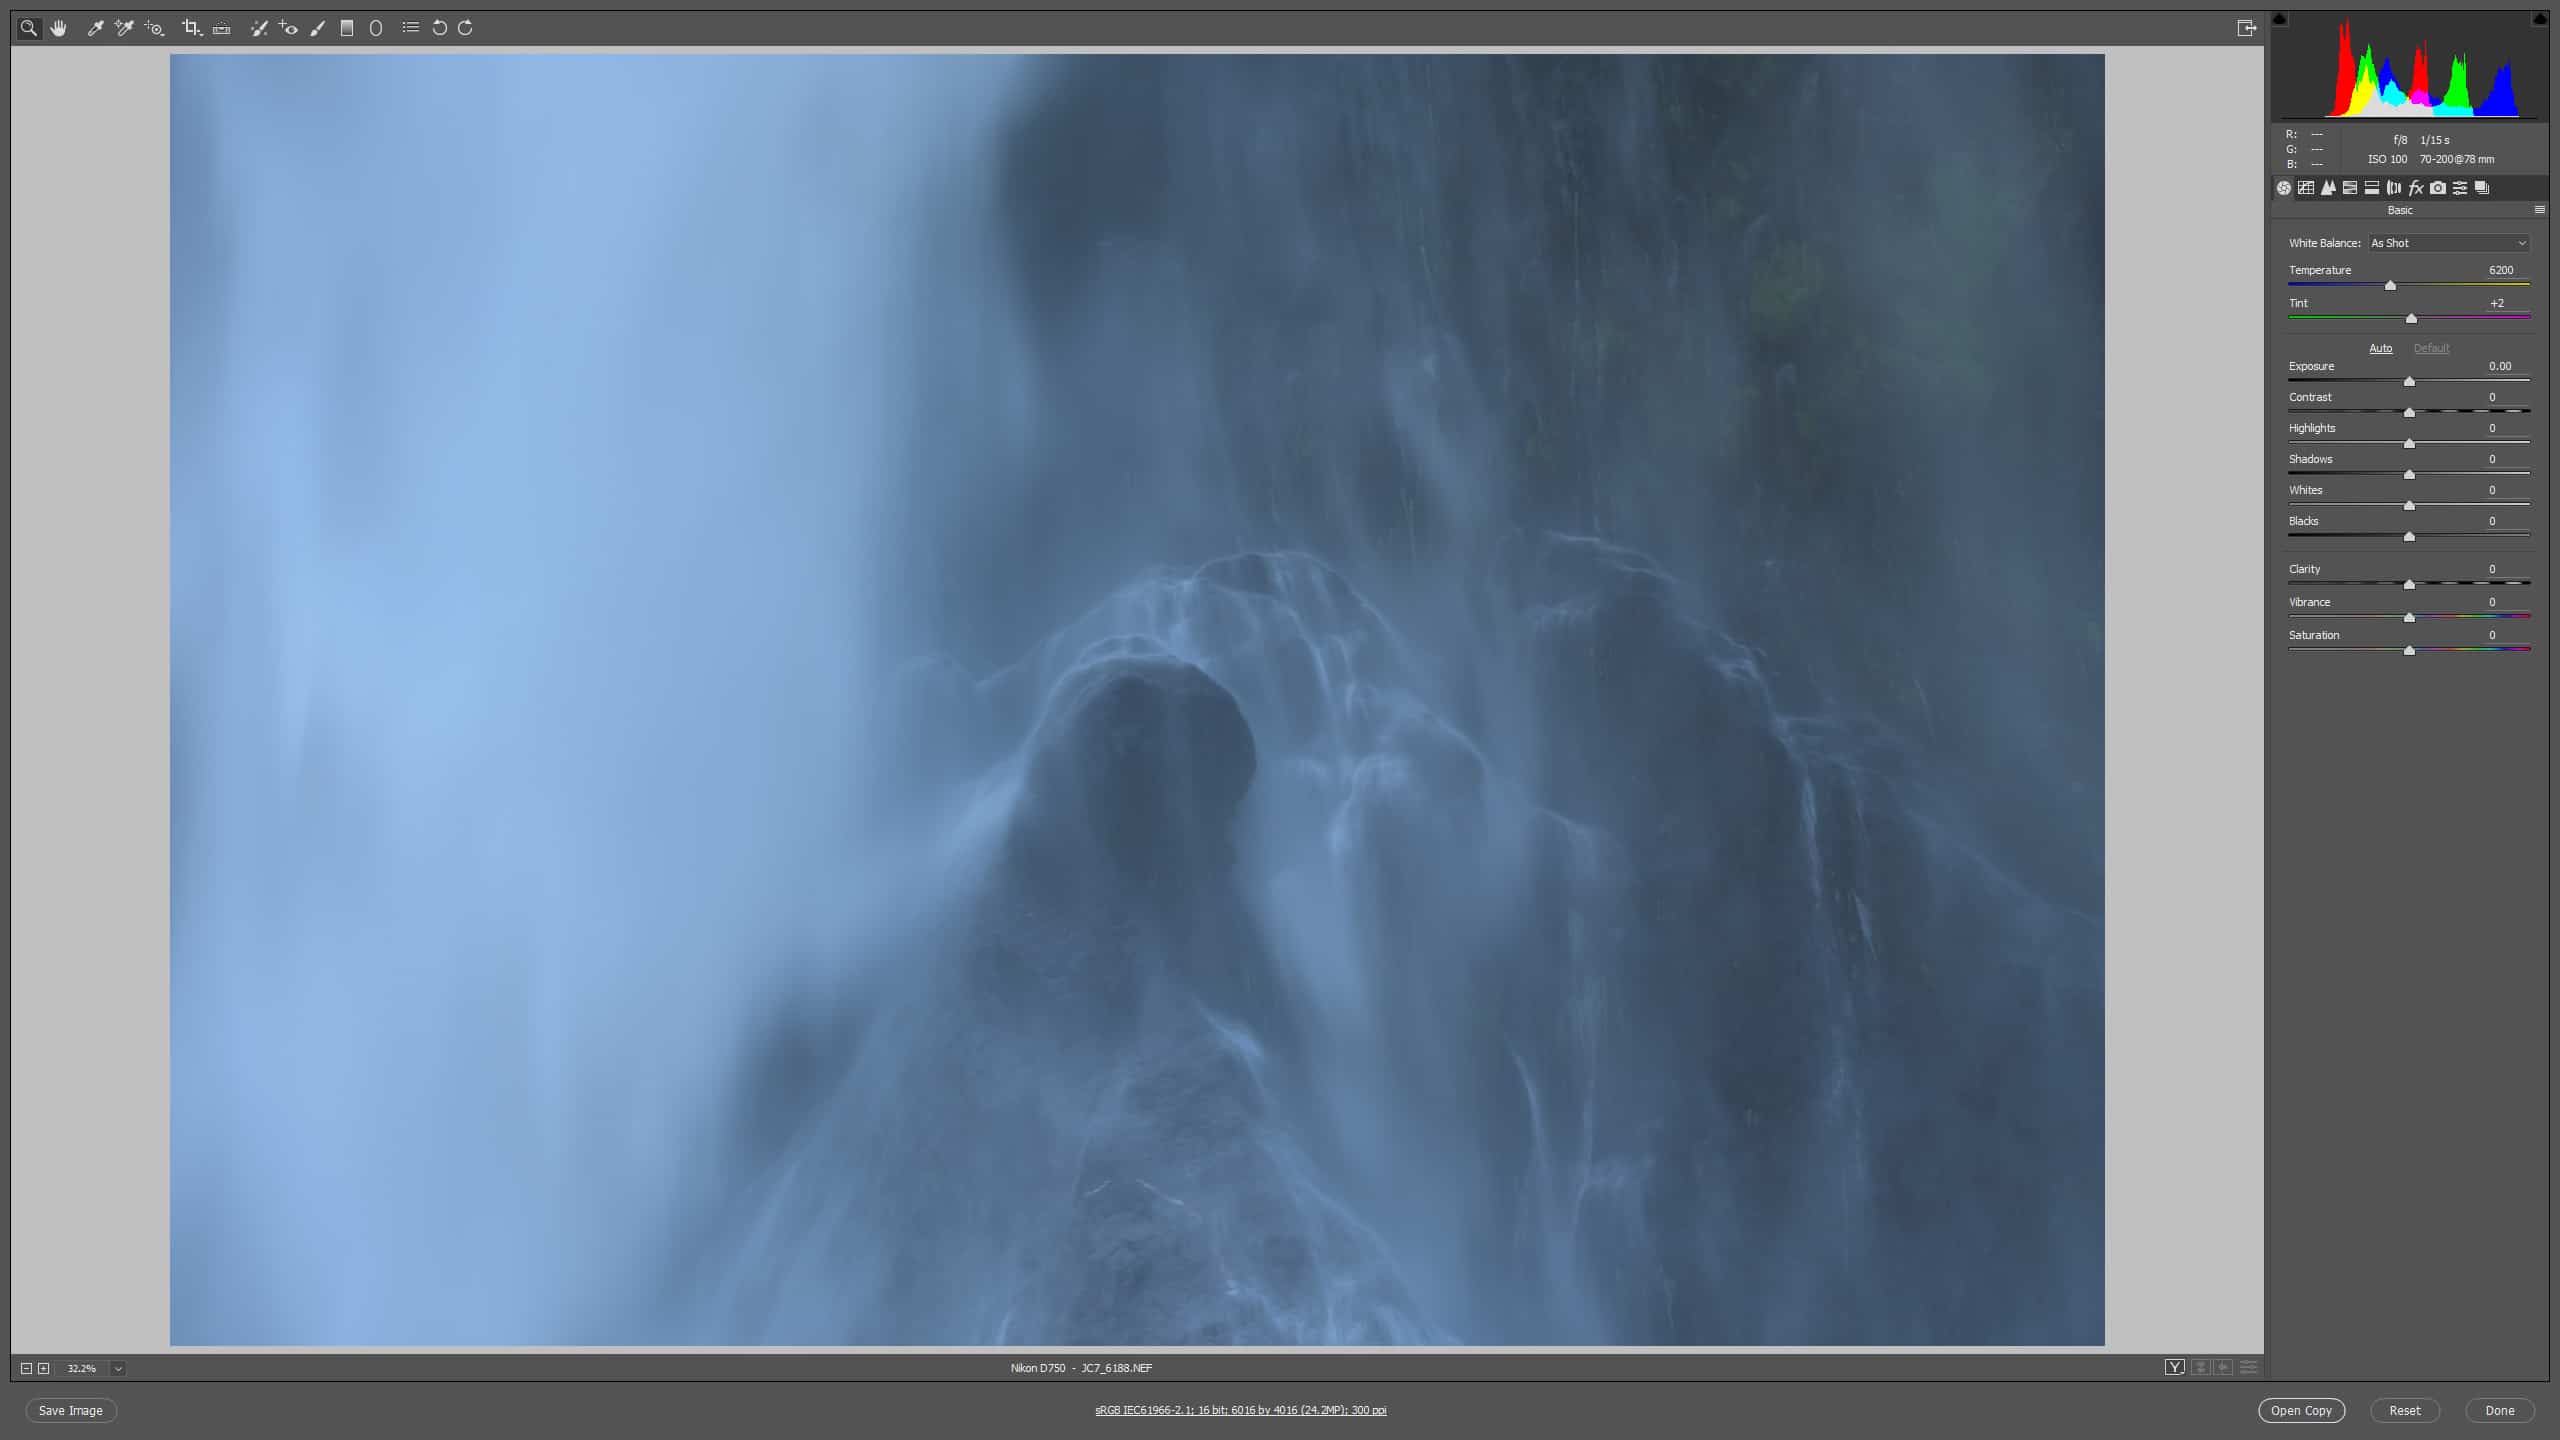Open the Basic panel flyout menu
Image resolution: width=2560 pixels, height=1440 pixels.
click(2539, 210)
